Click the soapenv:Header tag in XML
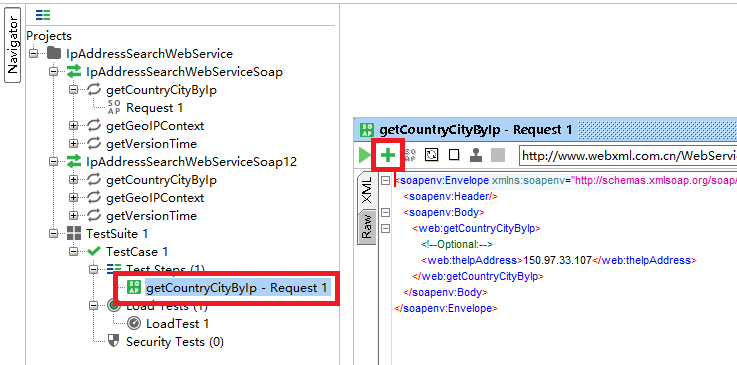This screenshot has width=737, height=365. pos(450,196)
